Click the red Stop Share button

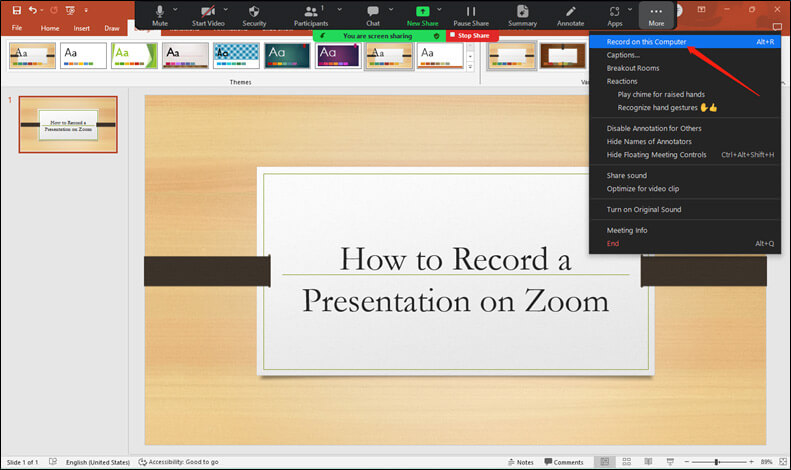pos(470,35)
